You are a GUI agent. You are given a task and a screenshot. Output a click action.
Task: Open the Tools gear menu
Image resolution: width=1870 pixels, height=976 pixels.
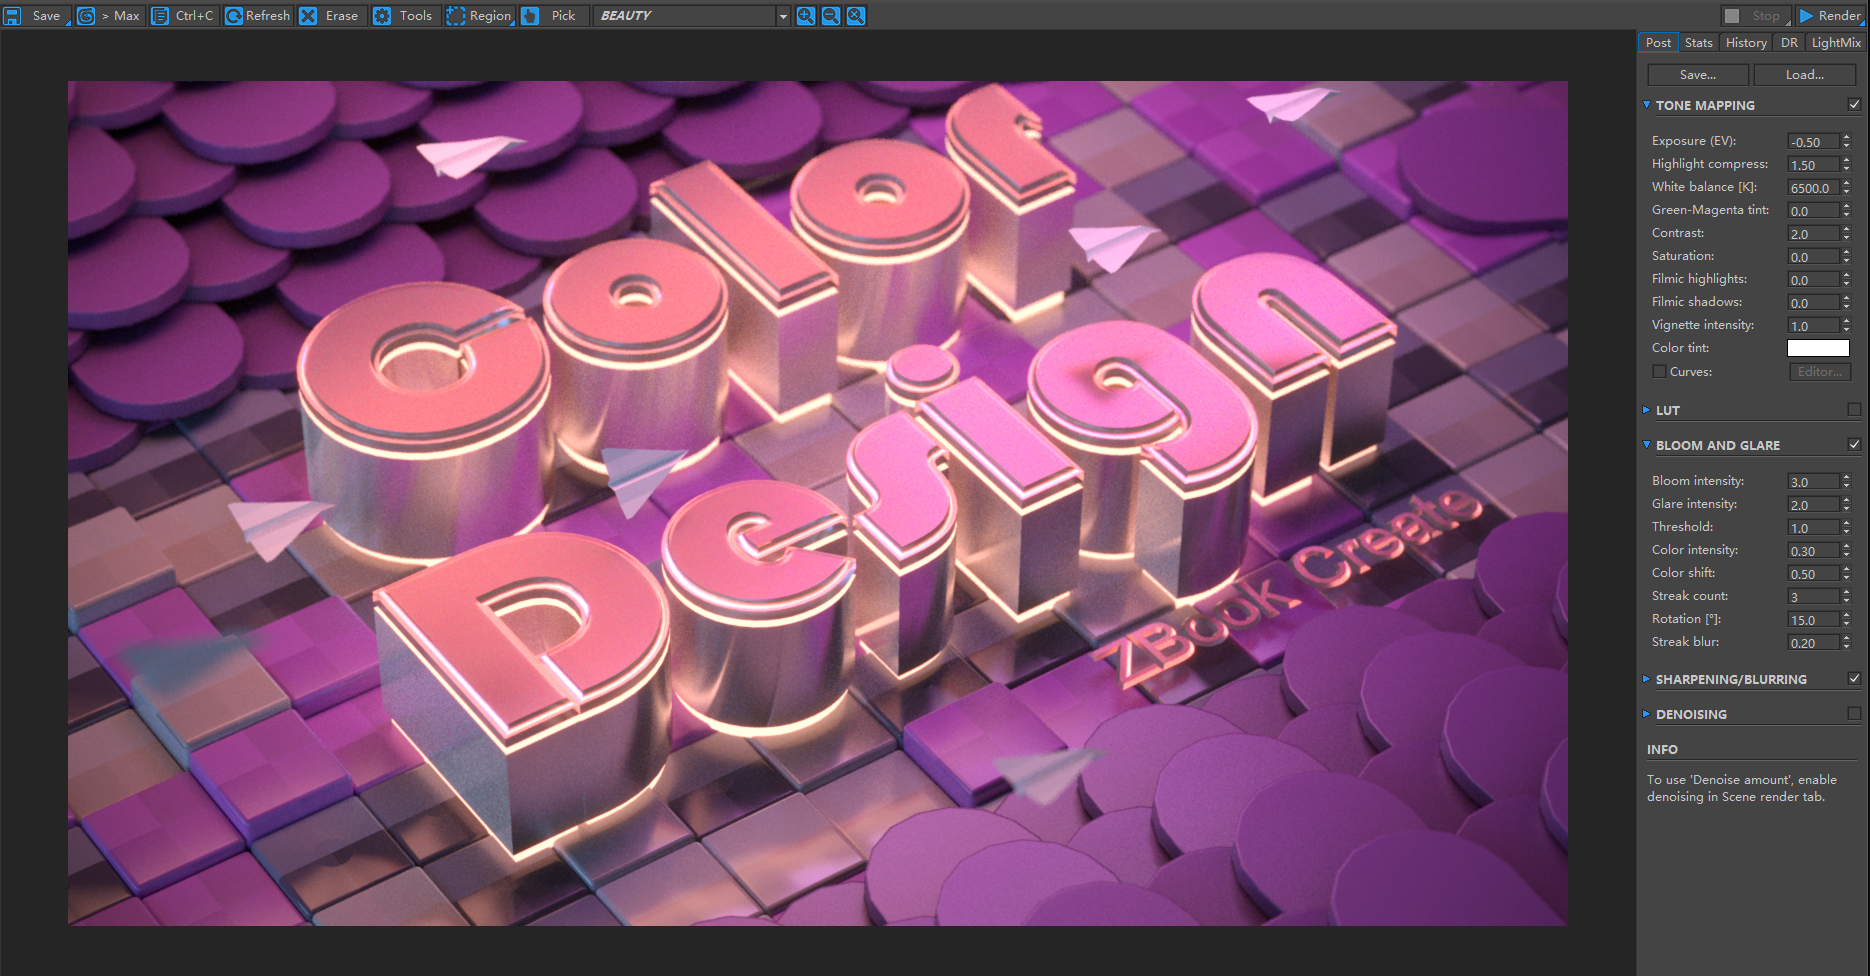[x=404, y=16]
